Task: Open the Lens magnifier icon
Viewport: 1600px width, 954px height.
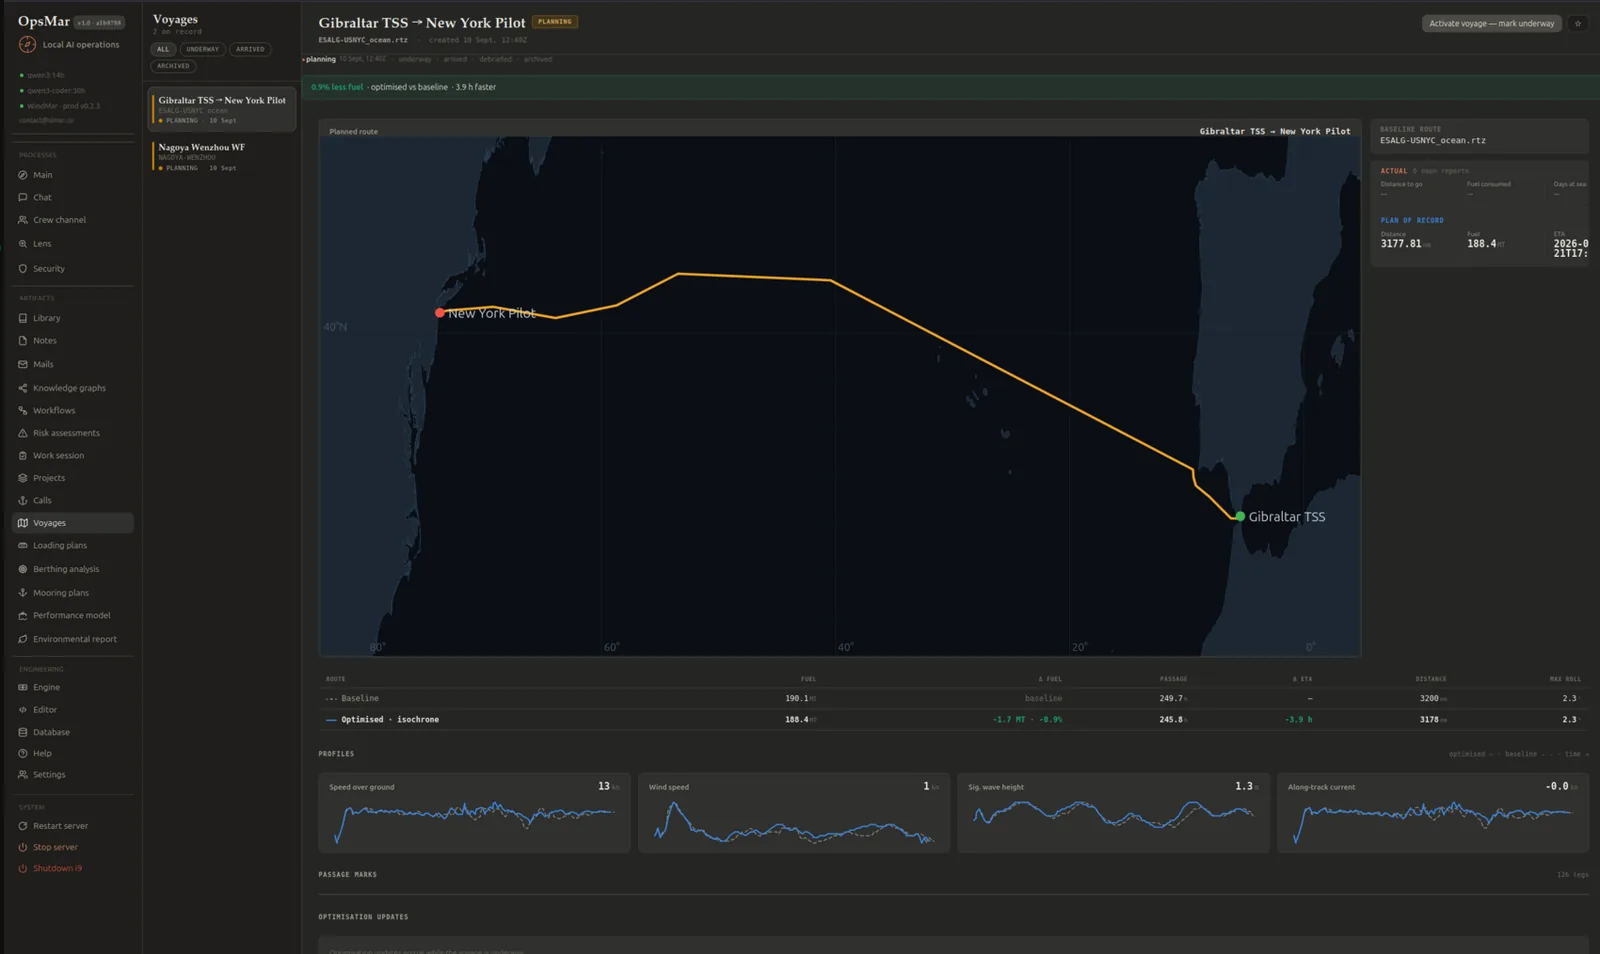Action: tap(23, 244)
